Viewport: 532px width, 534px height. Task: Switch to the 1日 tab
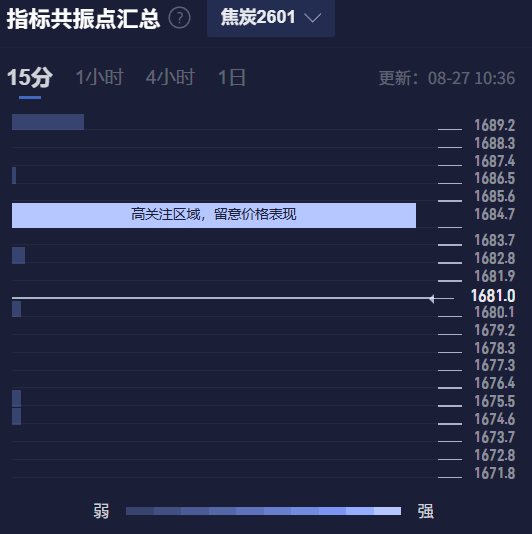[x=232, y=78]
